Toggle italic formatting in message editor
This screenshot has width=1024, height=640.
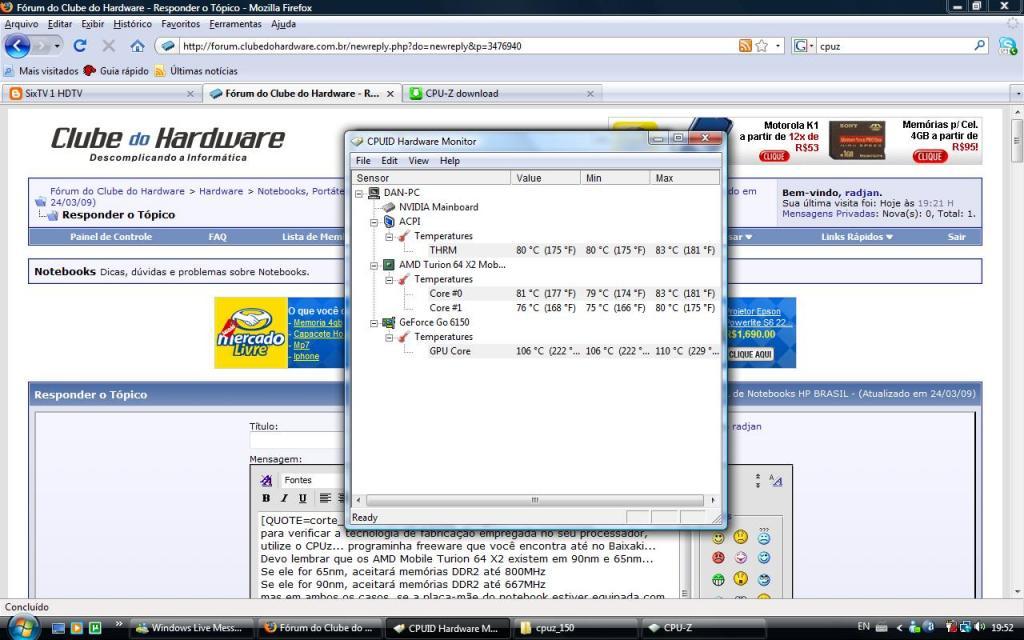pos(284,498)
